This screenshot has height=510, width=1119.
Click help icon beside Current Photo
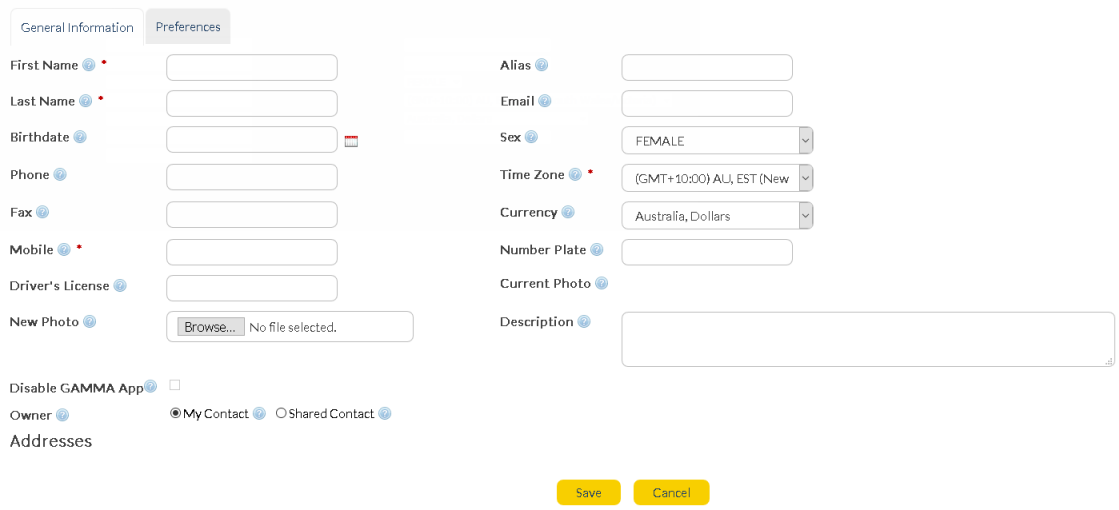[x=601, y=284]
